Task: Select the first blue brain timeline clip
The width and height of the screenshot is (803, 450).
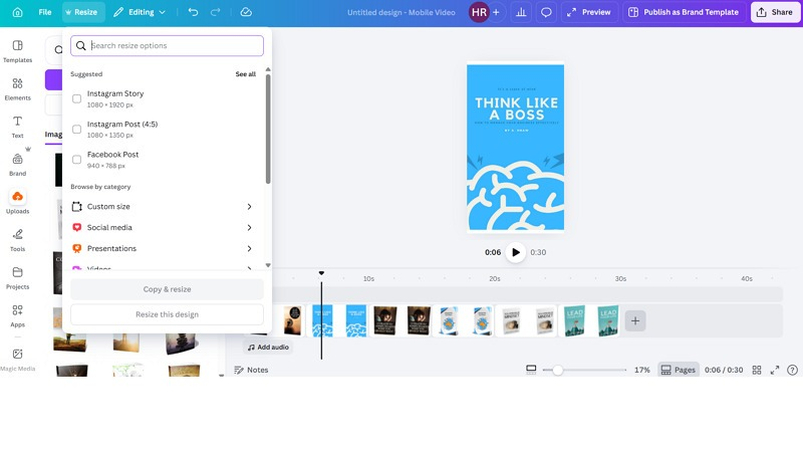Action: 323,320
